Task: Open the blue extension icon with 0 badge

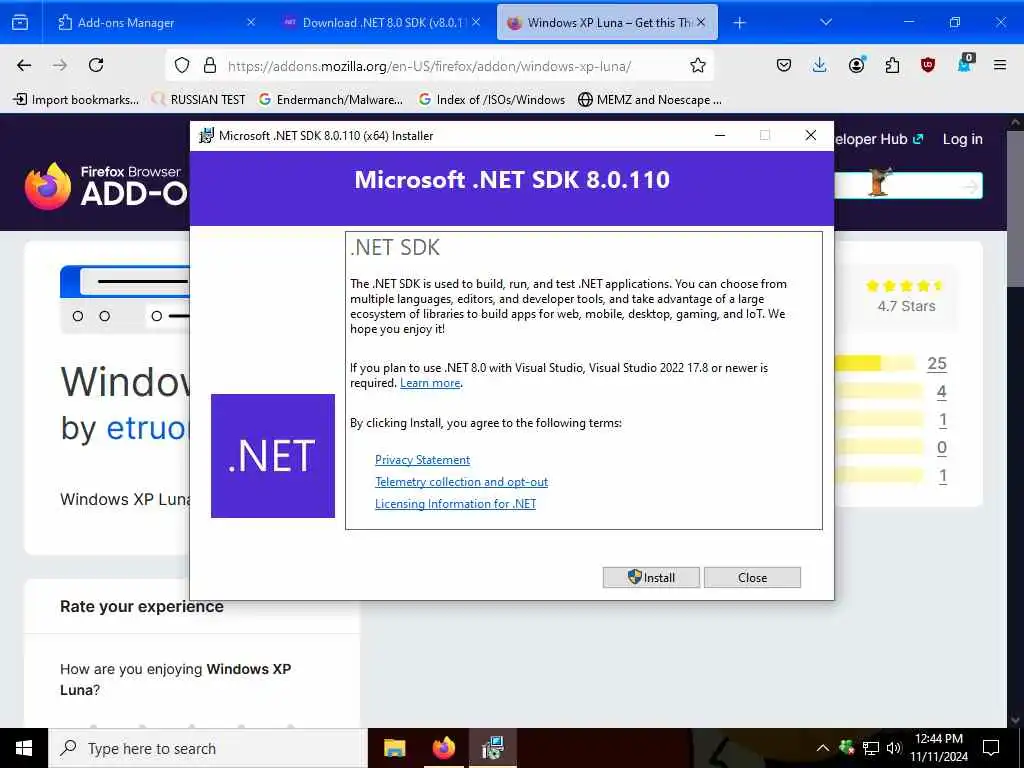Action: click(x=965, y=64)
